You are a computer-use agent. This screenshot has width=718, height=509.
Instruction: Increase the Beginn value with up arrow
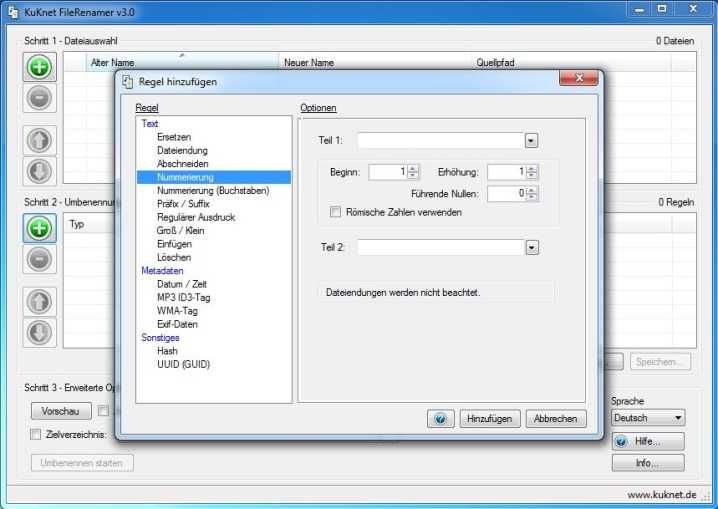click(414, 168)
